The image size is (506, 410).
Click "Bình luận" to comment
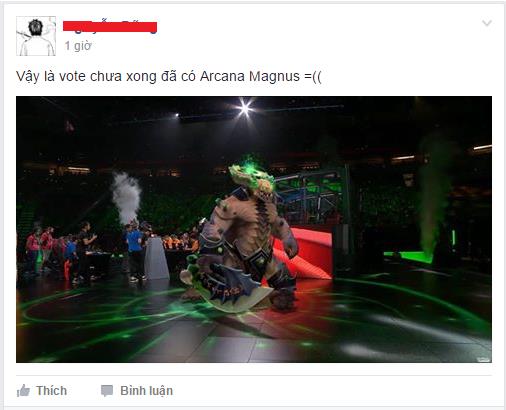(147, 391)
